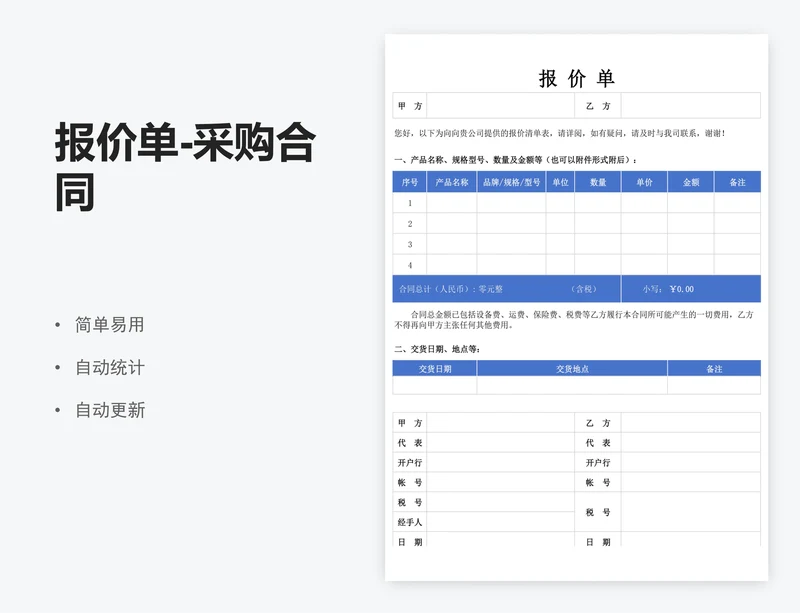Click the 税号 label on the 甲方 side
Screen dimensions: 800x613
[x=410, y=502]
